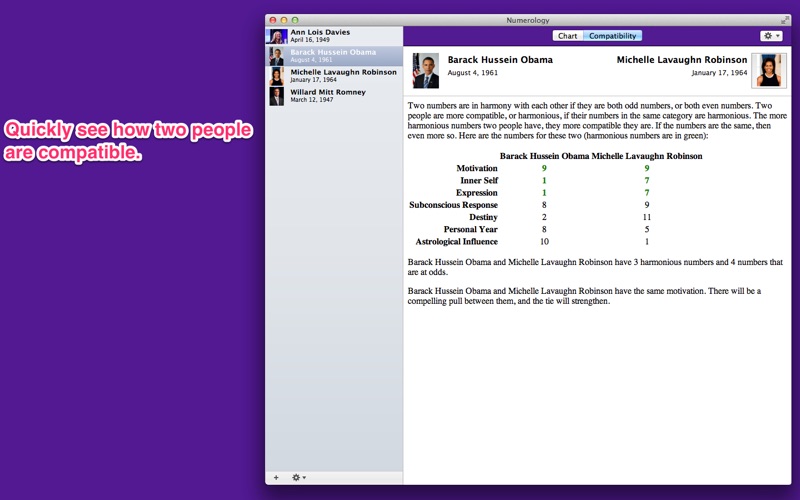The width and height of the screenshot is (800, 500).
Task: Click Barack Obama's sidebar photo thumbnail
Action: (x=277, y=57)
